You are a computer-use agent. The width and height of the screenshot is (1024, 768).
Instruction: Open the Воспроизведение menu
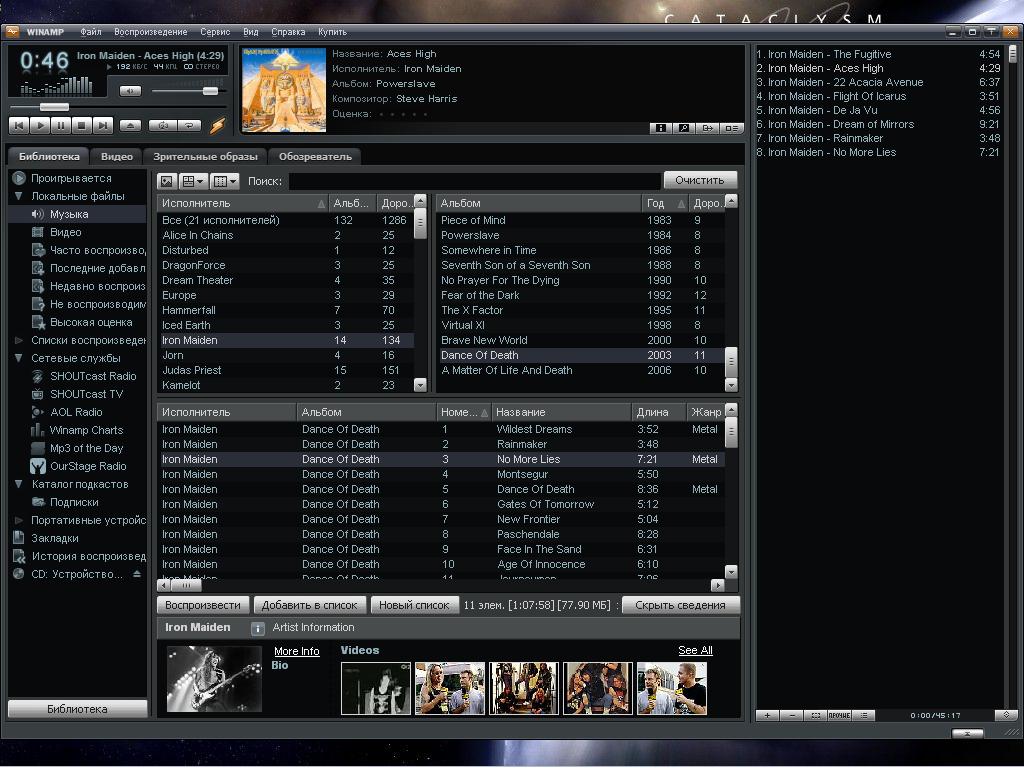click(150, 32)
